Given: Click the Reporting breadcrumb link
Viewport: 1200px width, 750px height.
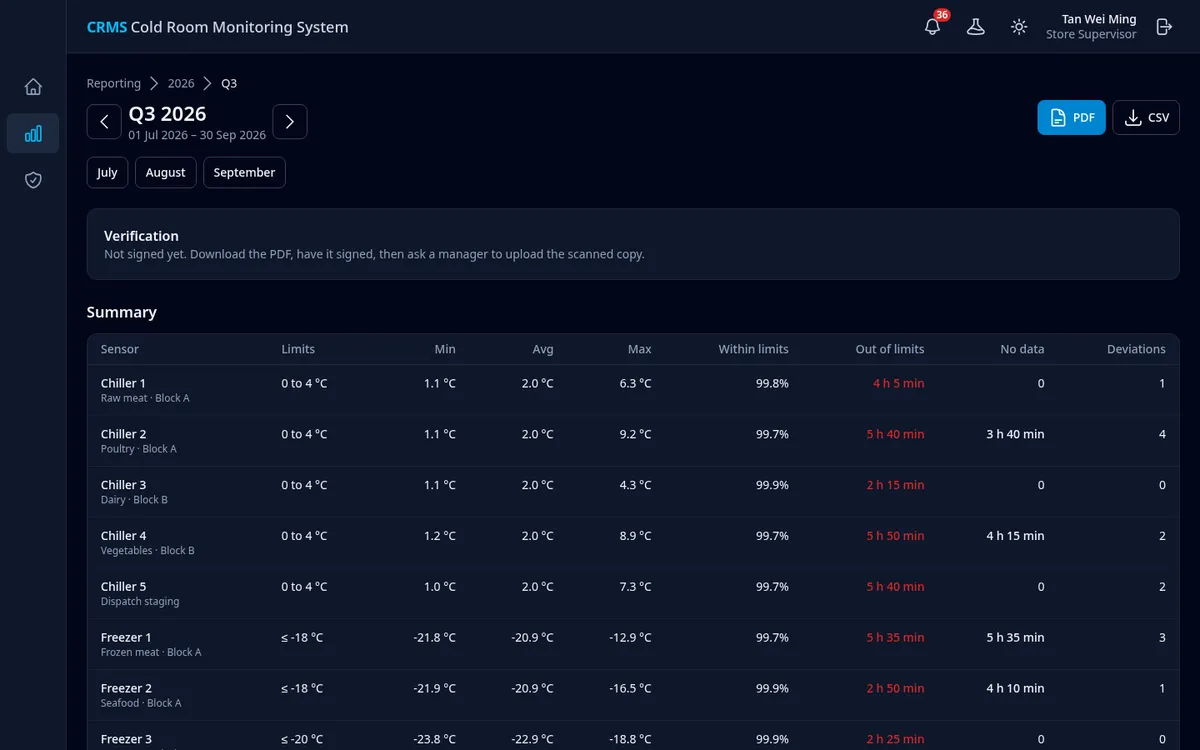Looking at the screenshot, I should pyautogui.click(x=114, y=83).
